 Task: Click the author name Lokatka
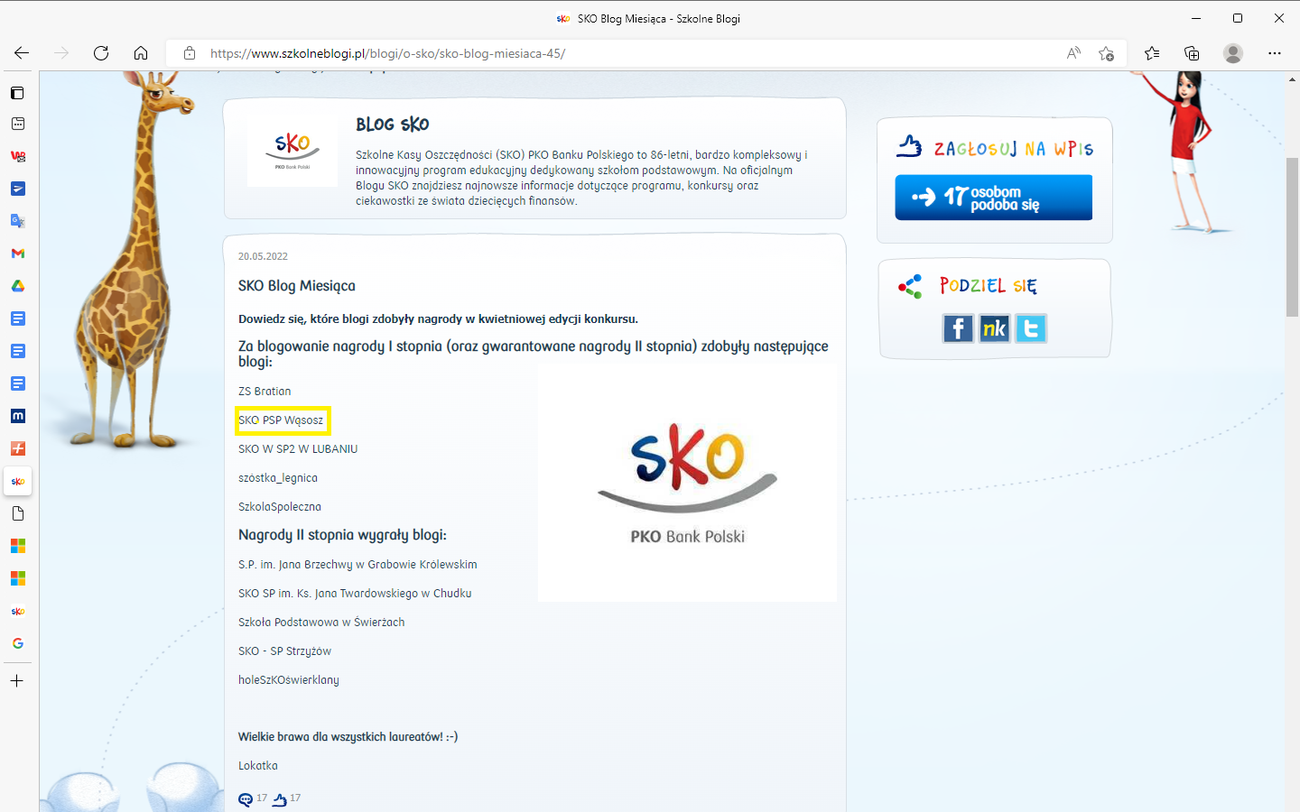[258, 766]
